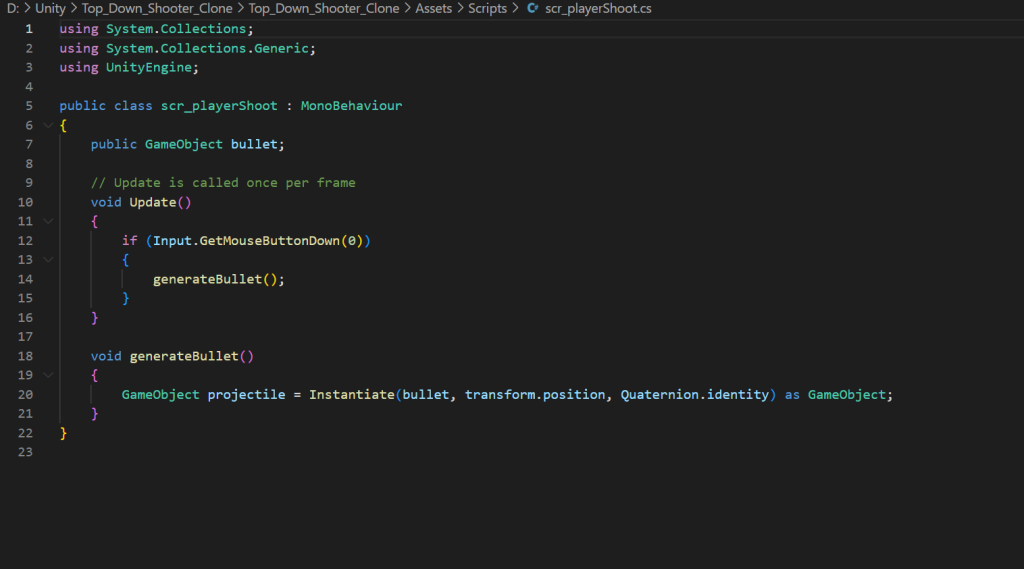
Task: Fold generateBullet body with line 19 chevron
Action: tap(47, 375)
